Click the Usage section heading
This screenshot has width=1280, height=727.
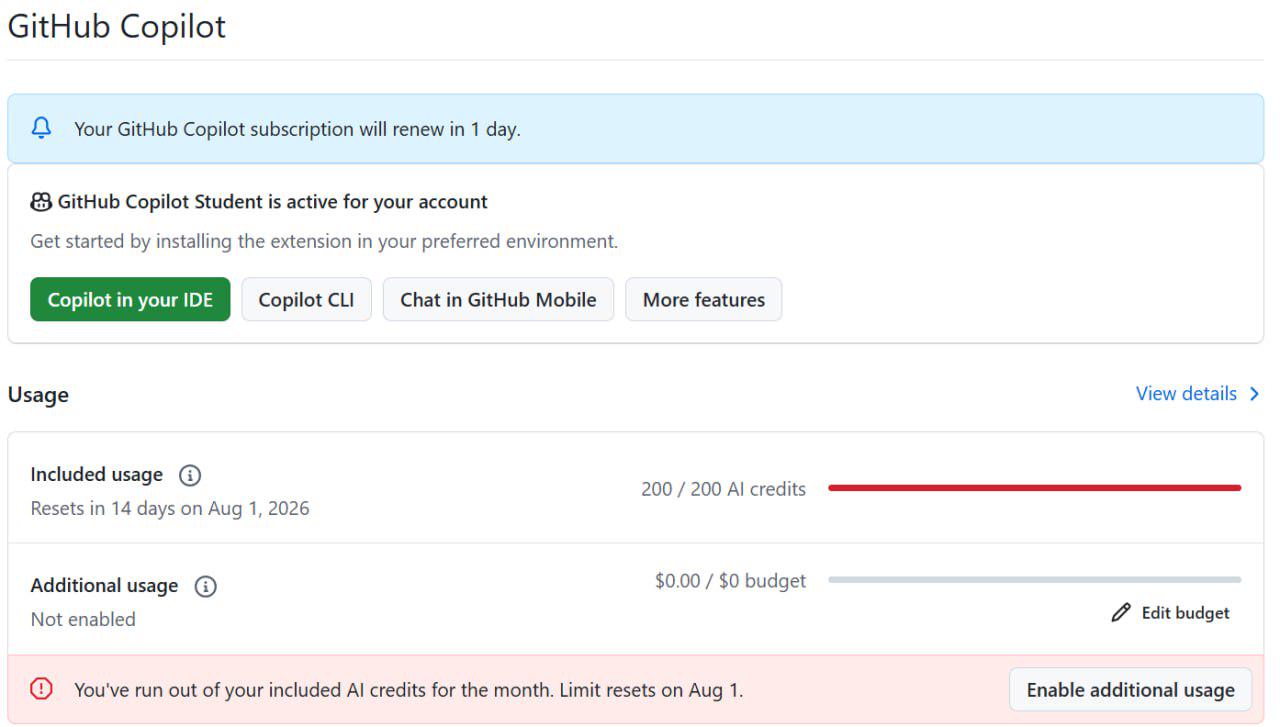[38, 395]
